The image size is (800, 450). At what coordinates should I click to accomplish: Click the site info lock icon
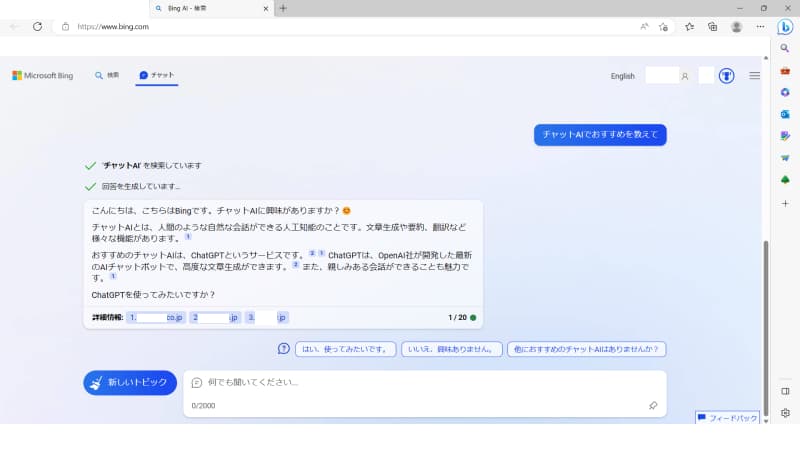(x=65, y=27)
